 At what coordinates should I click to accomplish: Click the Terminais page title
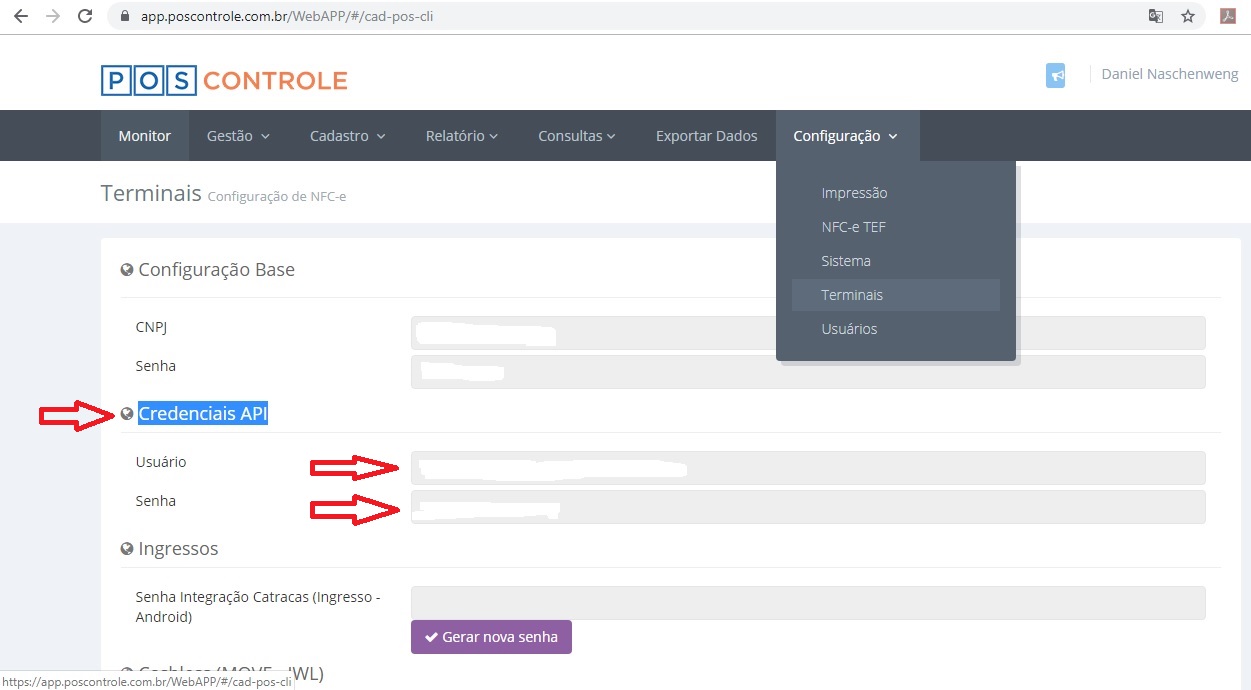point(151,193)
